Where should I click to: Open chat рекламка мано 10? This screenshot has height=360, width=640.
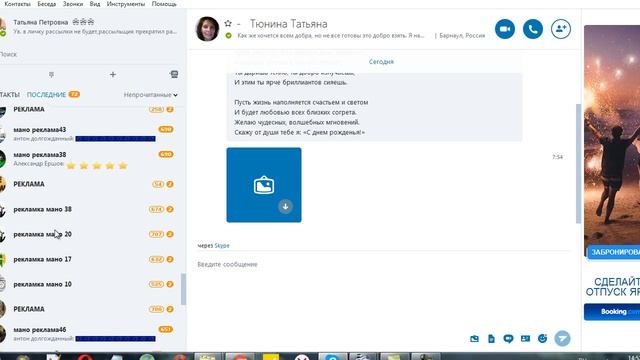point(92,284)
